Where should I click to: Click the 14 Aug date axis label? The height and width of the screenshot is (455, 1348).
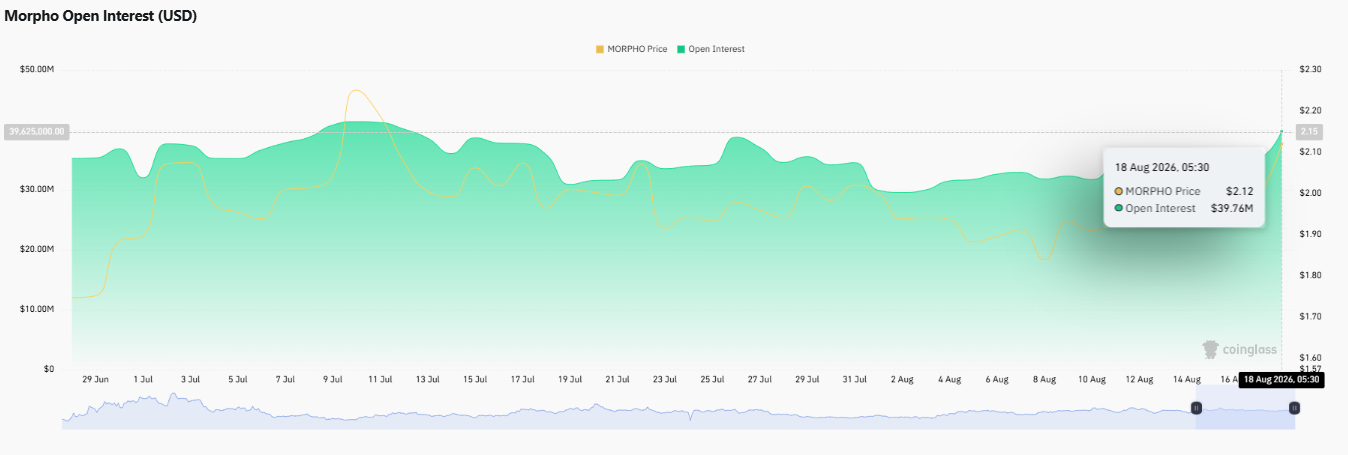tap(1186, 380)
